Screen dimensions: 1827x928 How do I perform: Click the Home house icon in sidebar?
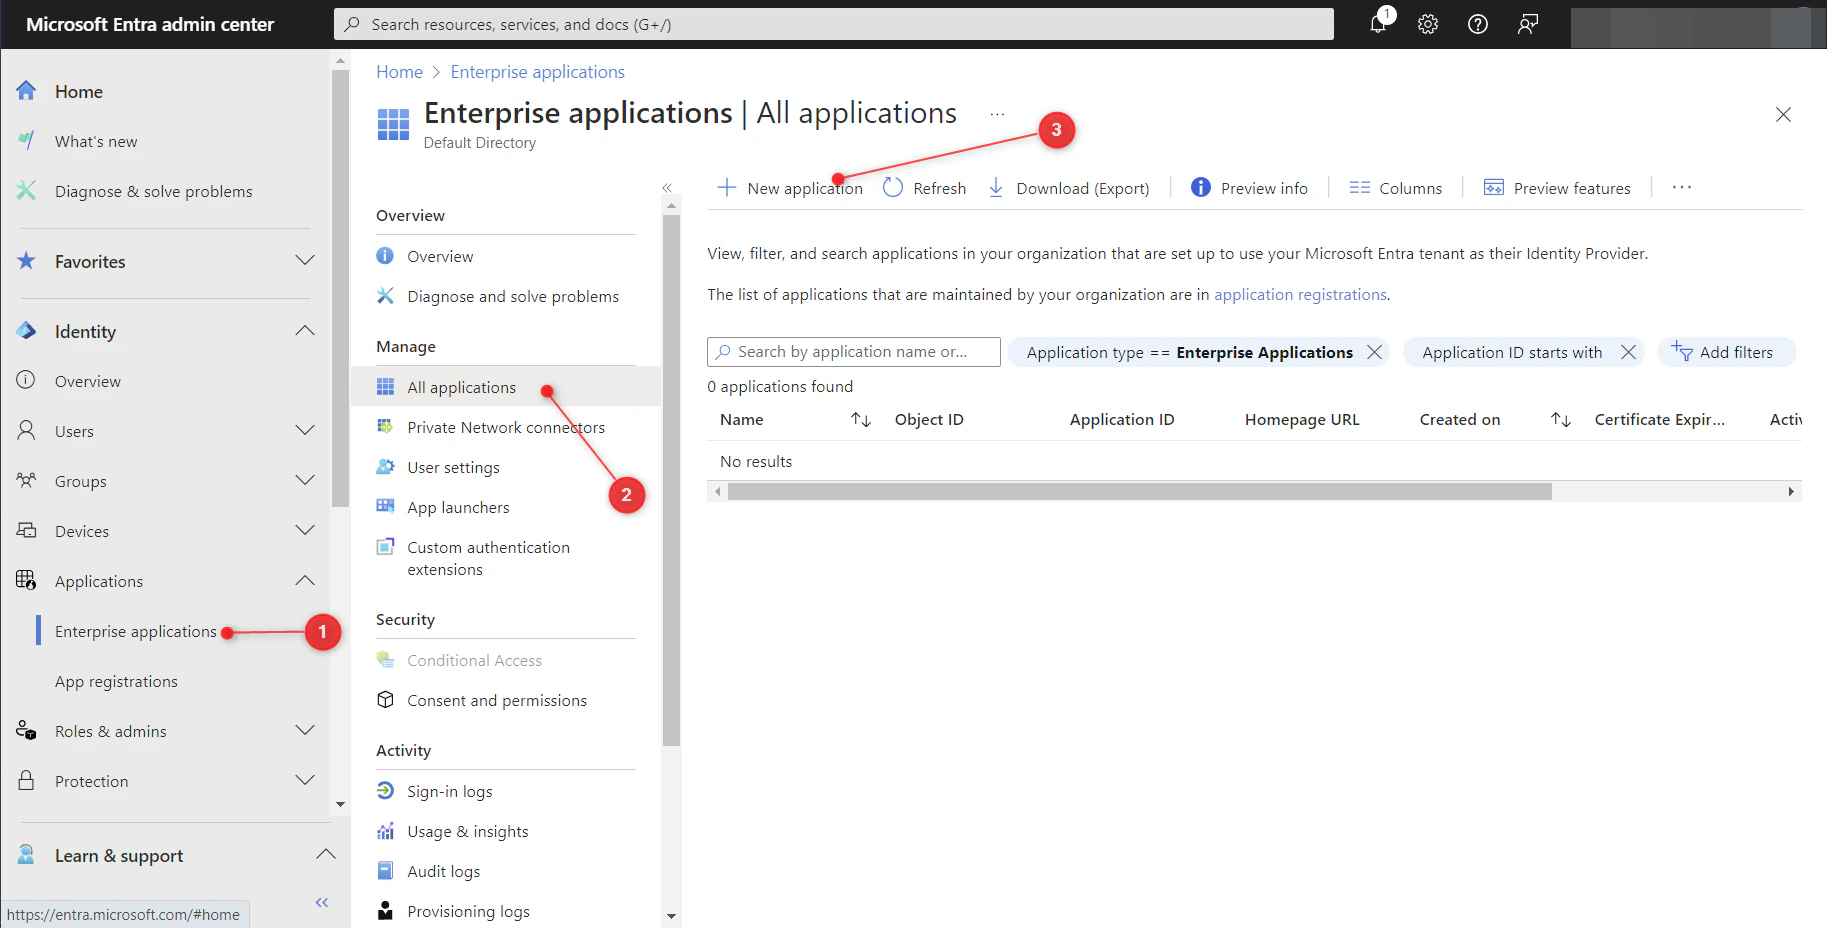coord(27,91)
